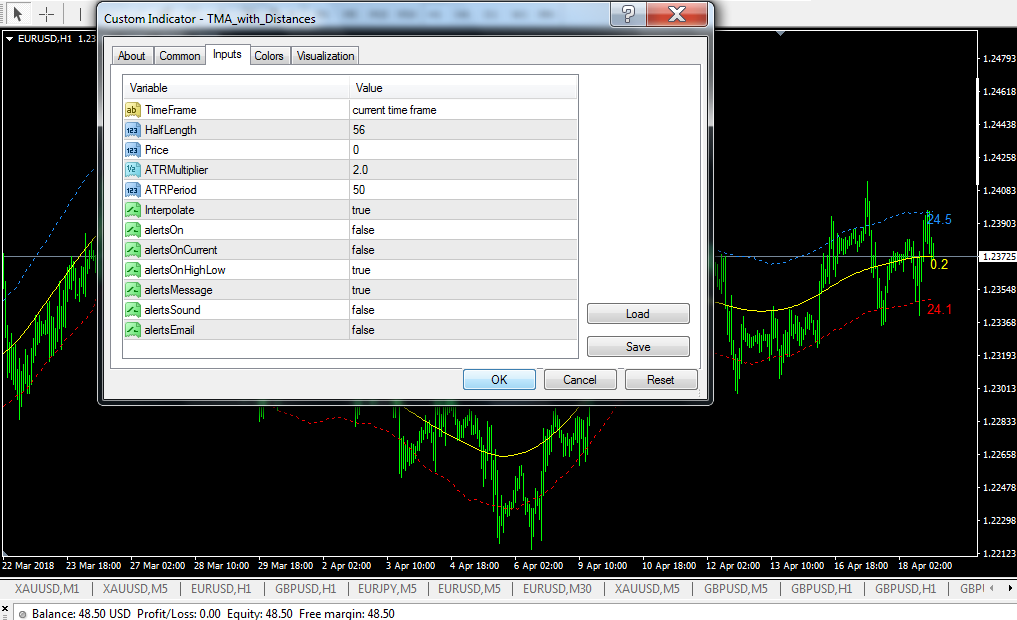The image size is (1017, 620).
Task: Close the terminal panel with the X icon
Action: [5, 609]
